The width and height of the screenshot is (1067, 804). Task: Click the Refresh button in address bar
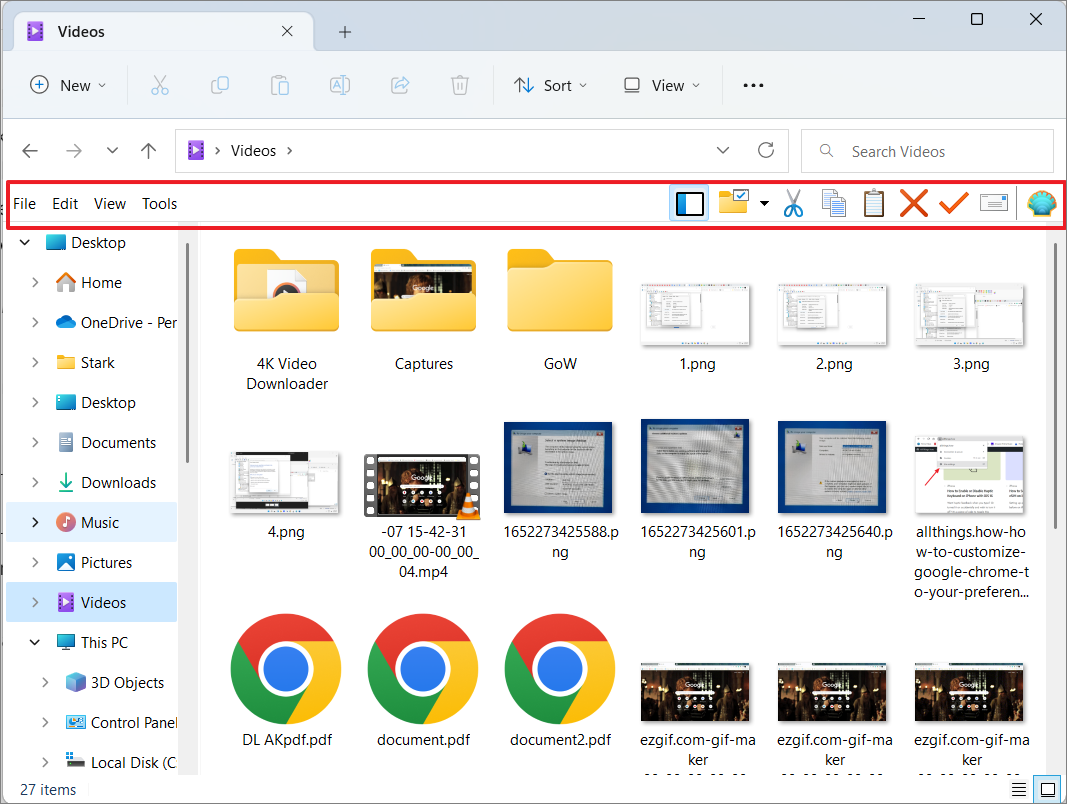click(x=766, y=150)
